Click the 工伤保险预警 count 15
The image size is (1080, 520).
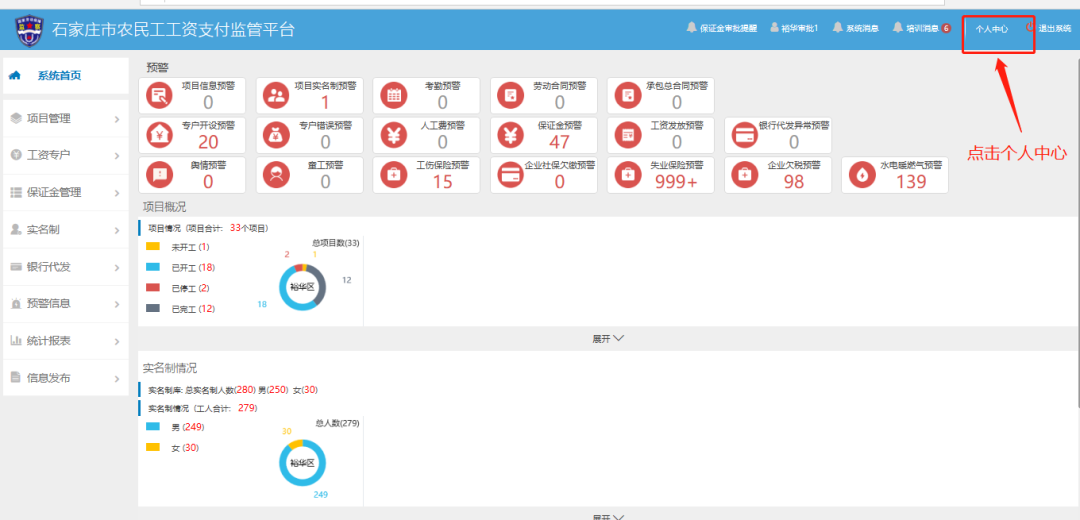[x=442, y=182]
